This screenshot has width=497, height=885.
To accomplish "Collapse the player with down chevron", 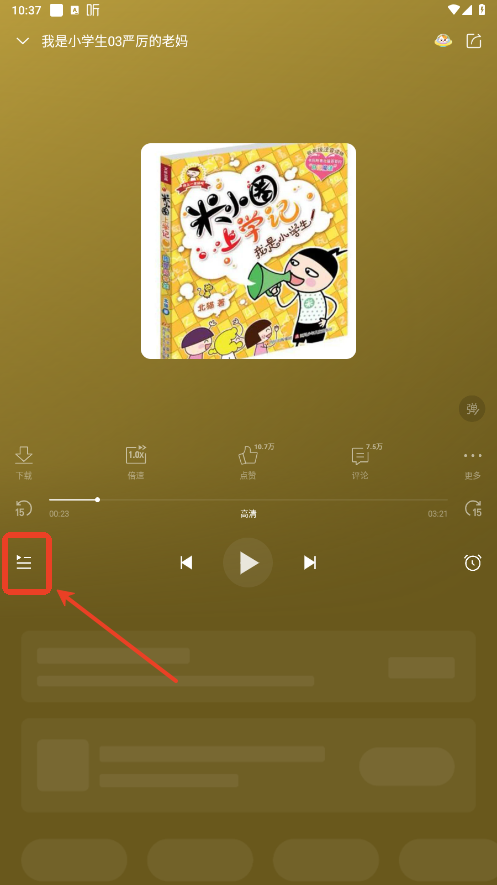I will (x=23, y=41).
